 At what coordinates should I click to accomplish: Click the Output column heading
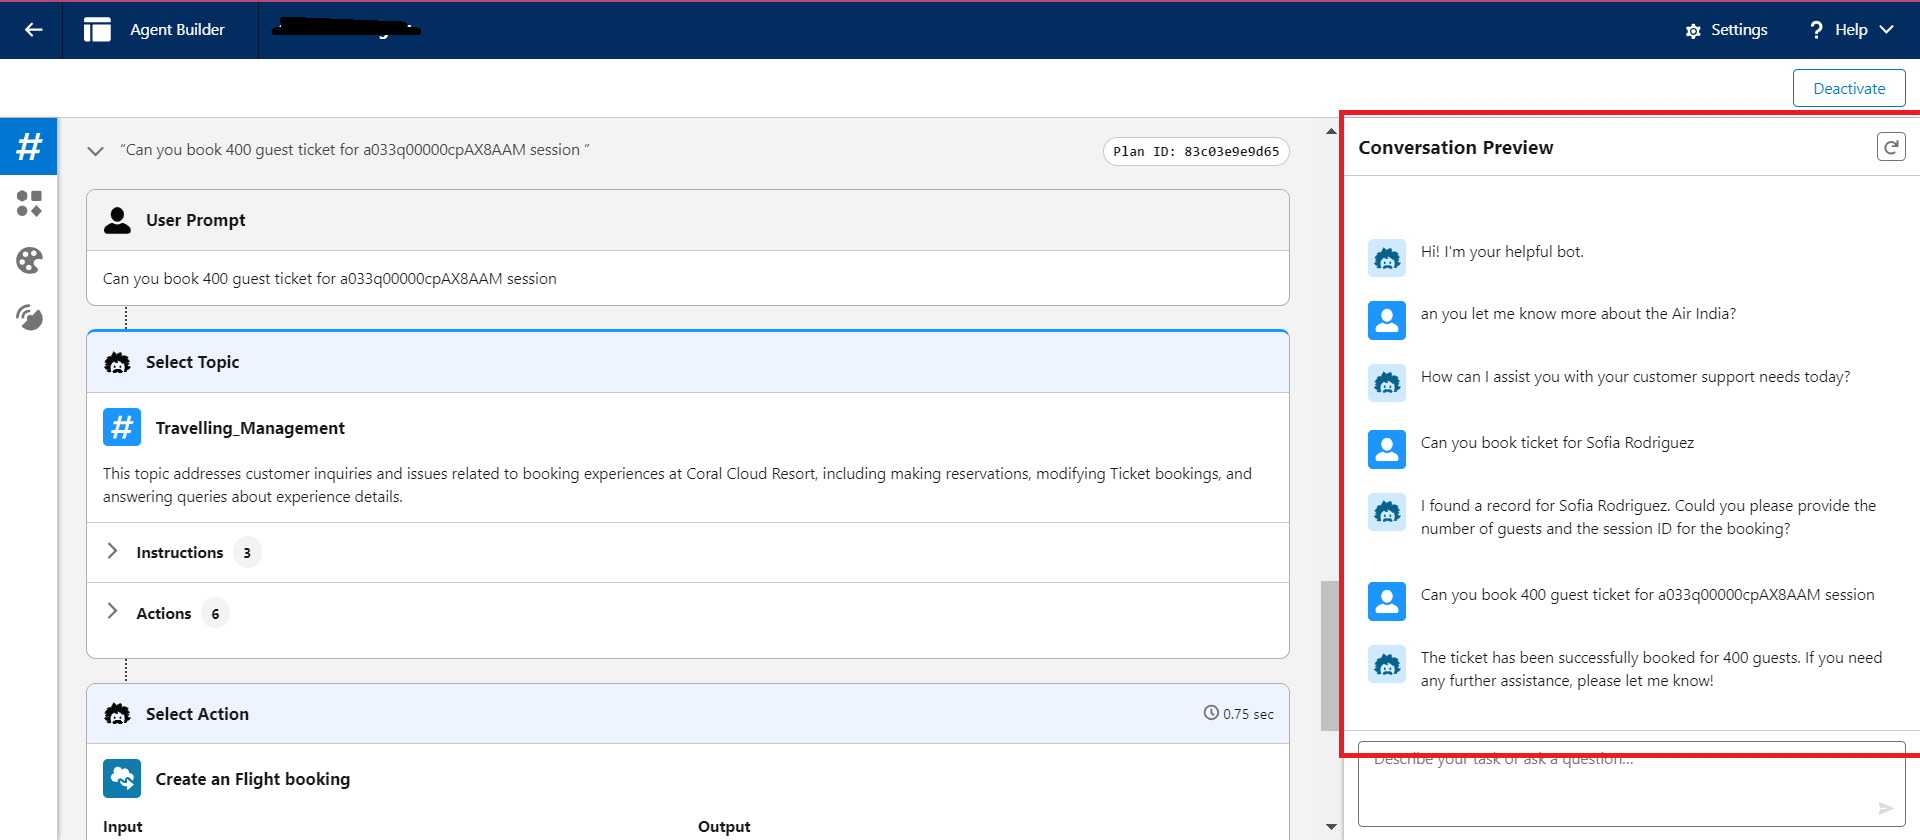[x=724, y=827]
